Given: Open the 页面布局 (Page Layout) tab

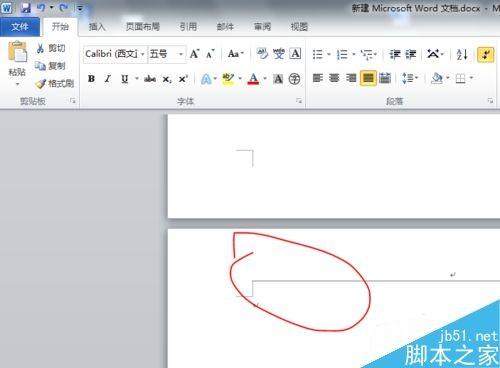Looking at the screenshot, I should 143,27.
